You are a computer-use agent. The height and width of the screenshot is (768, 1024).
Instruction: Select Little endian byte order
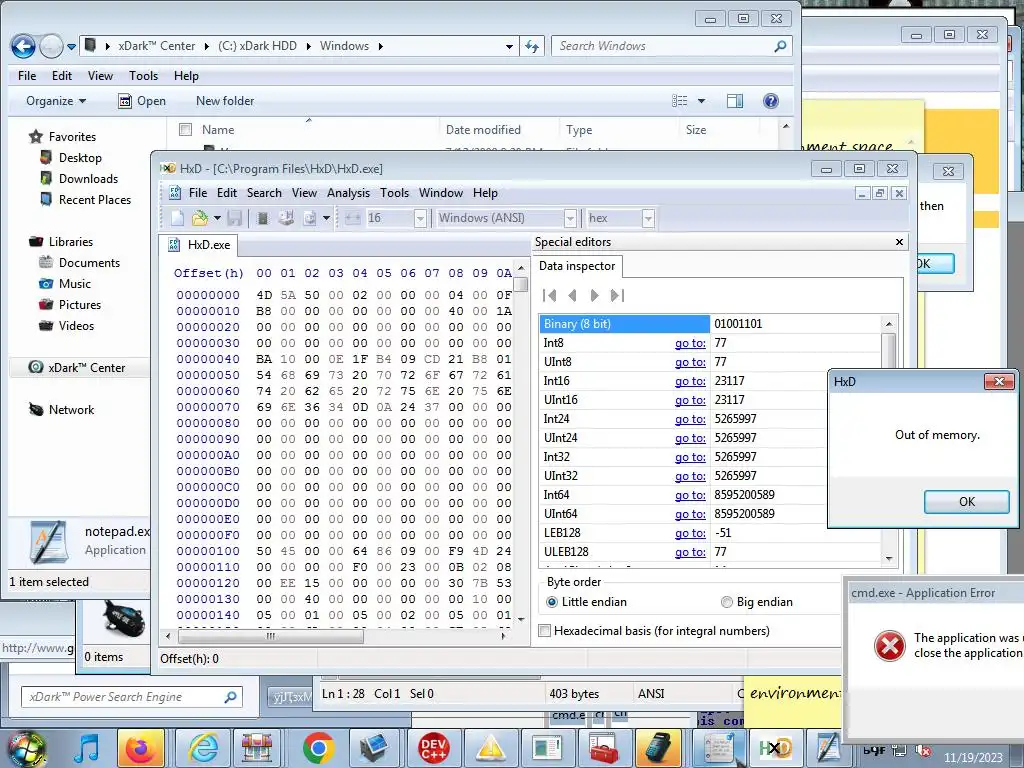(586, 602)
